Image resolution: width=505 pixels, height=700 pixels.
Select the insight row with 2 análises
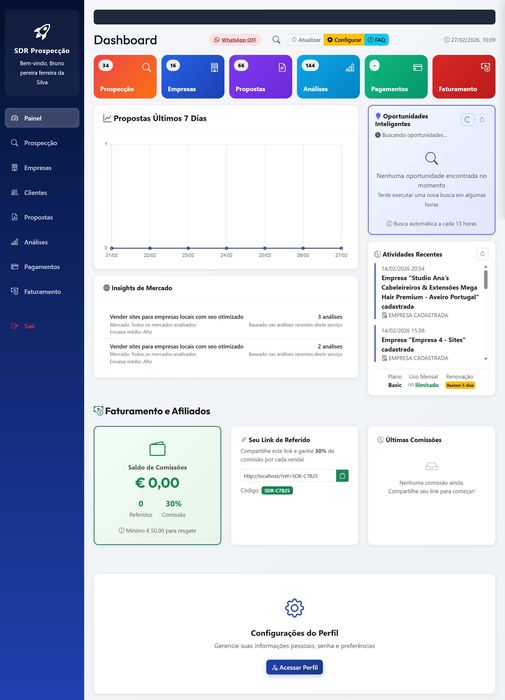tap(226, 354)
